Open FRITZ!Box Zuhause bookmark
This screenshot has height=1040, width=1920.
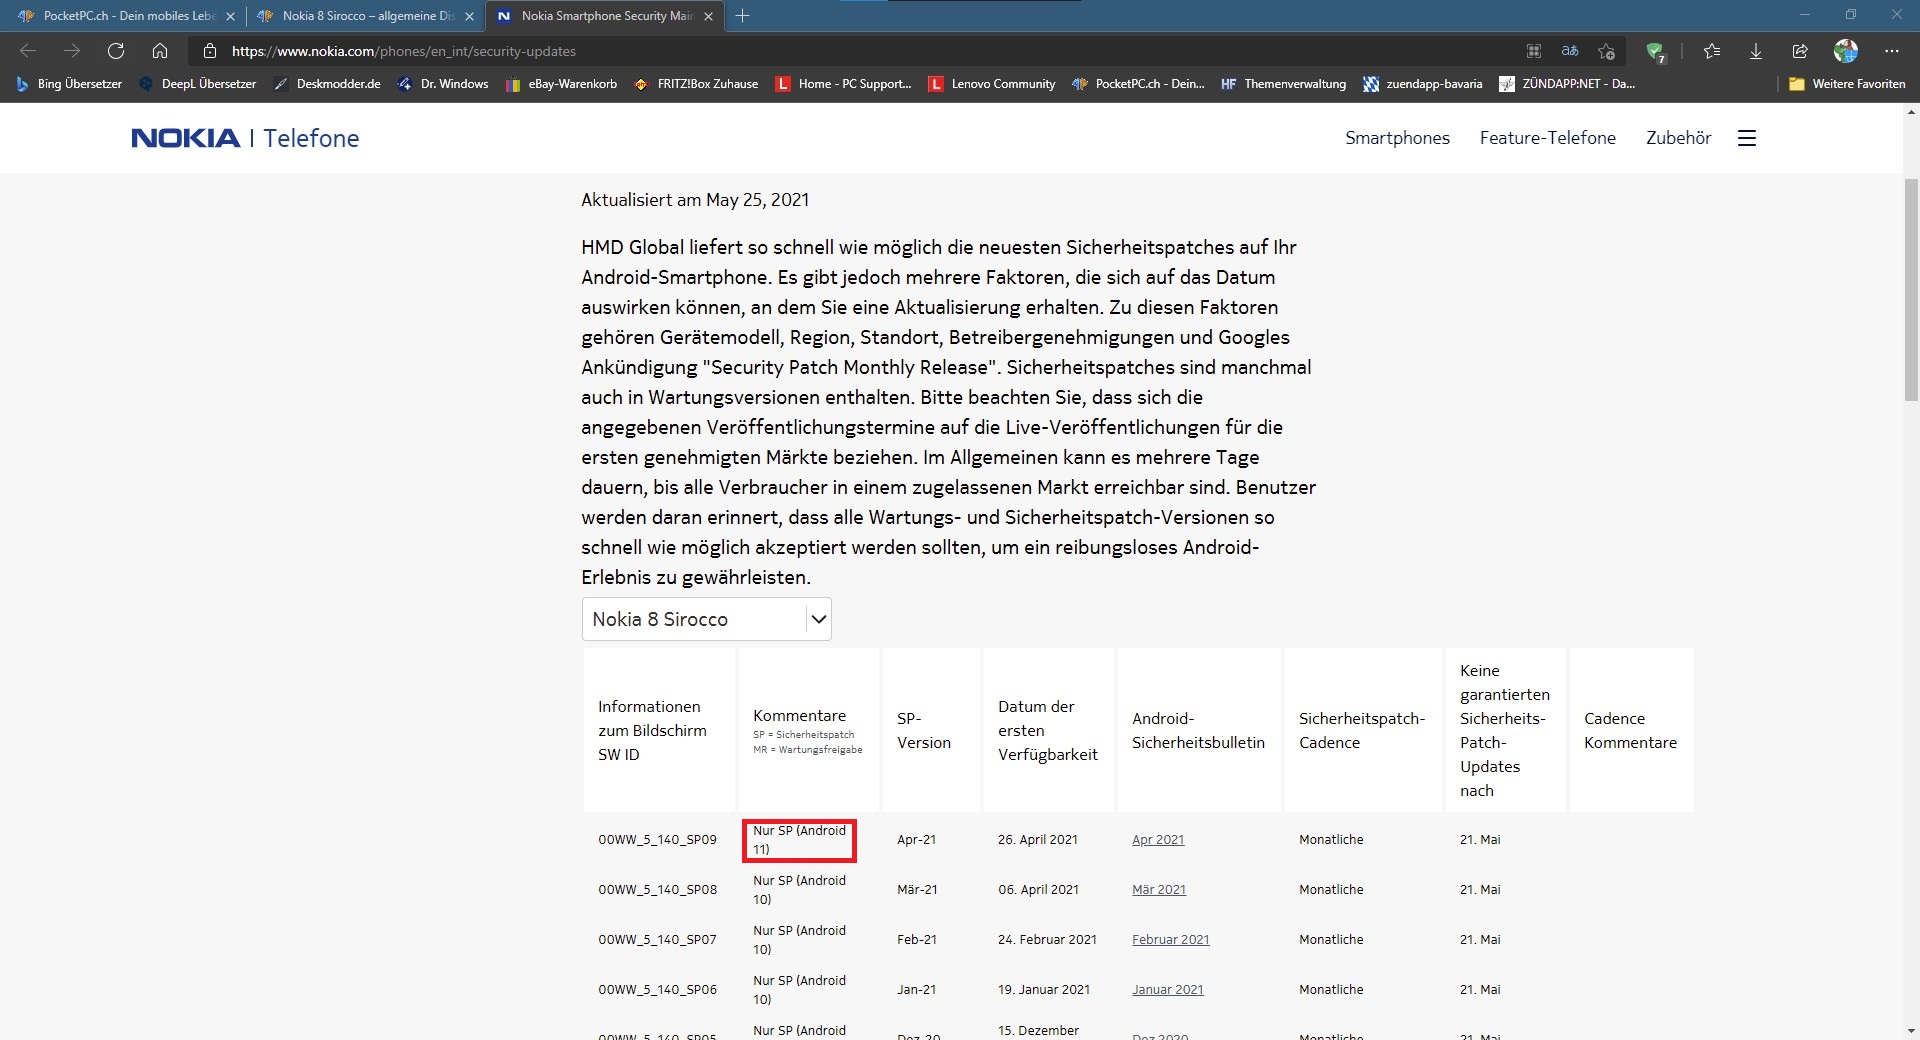[696, 84]
